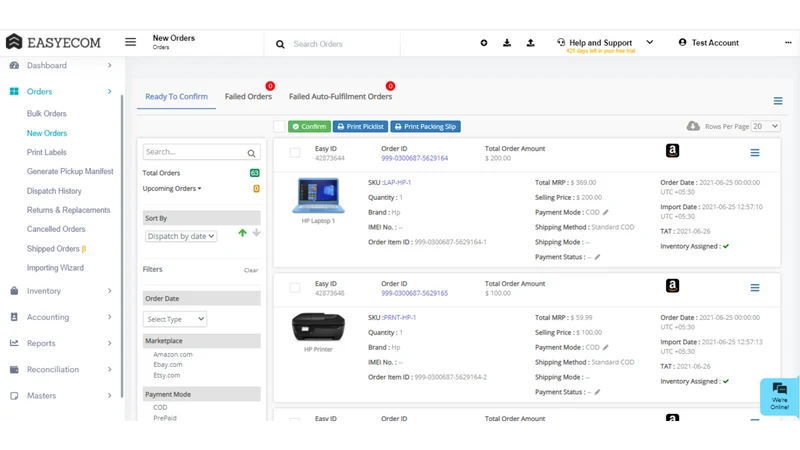The image size is (800, 450).
Task: Click the Accounting ledger icon
Action: (x=14, y=317)
